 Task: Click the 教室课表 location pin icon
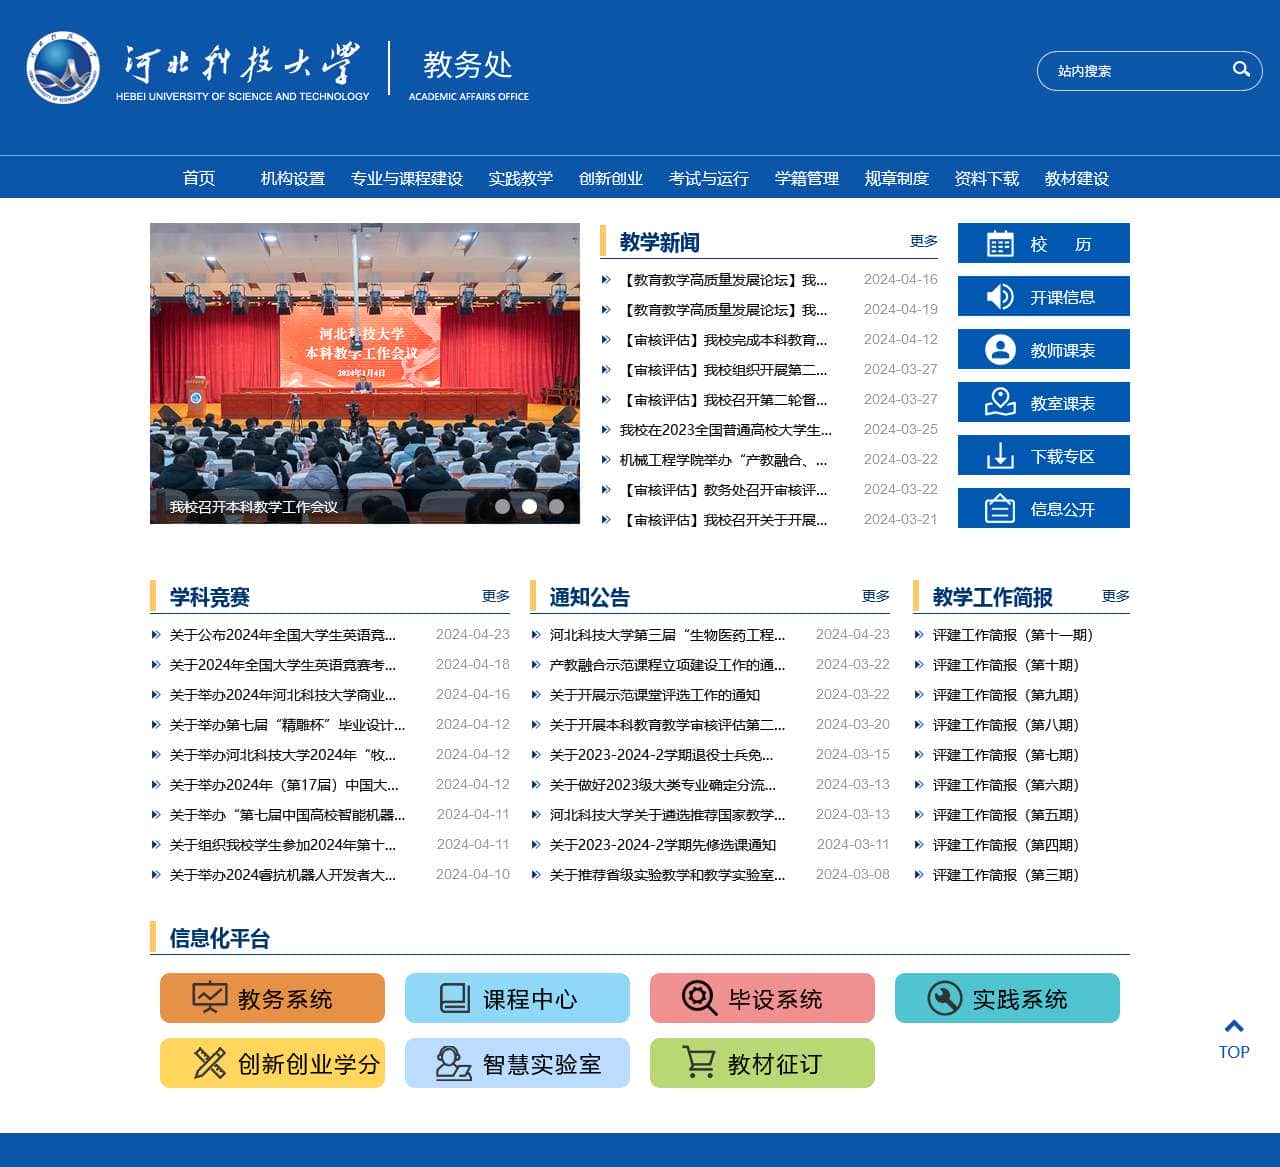999,402
